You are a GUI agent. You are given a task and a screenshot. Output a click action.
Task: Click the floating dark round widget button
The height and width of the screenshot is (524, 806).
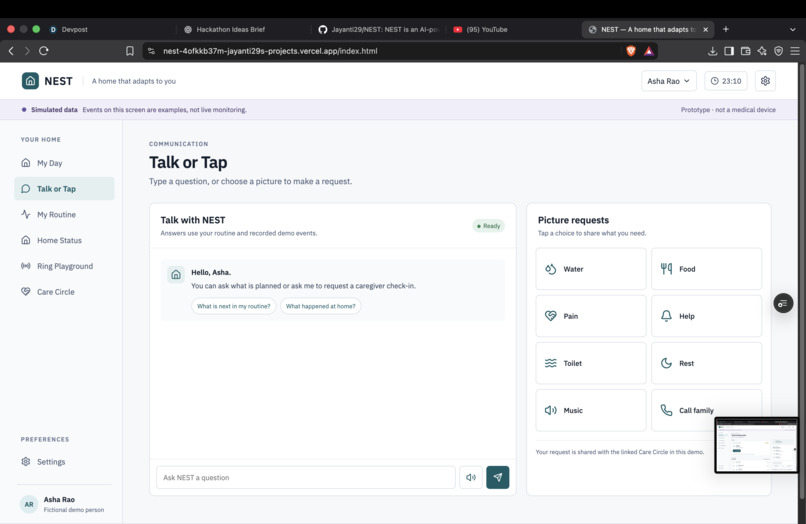[783, 303]
